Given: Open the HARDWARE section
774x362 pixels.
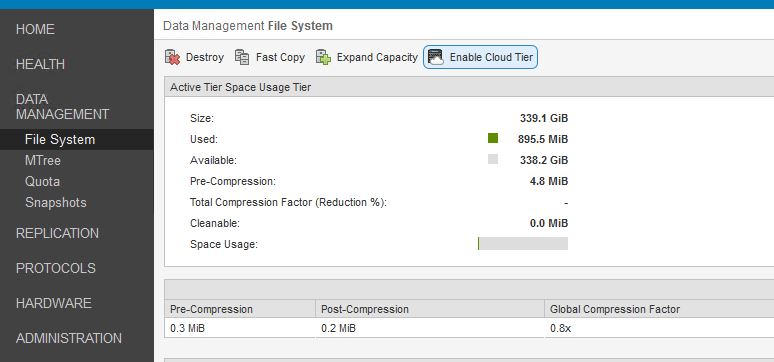Looking at the screenshot, I should coord(54,303).
